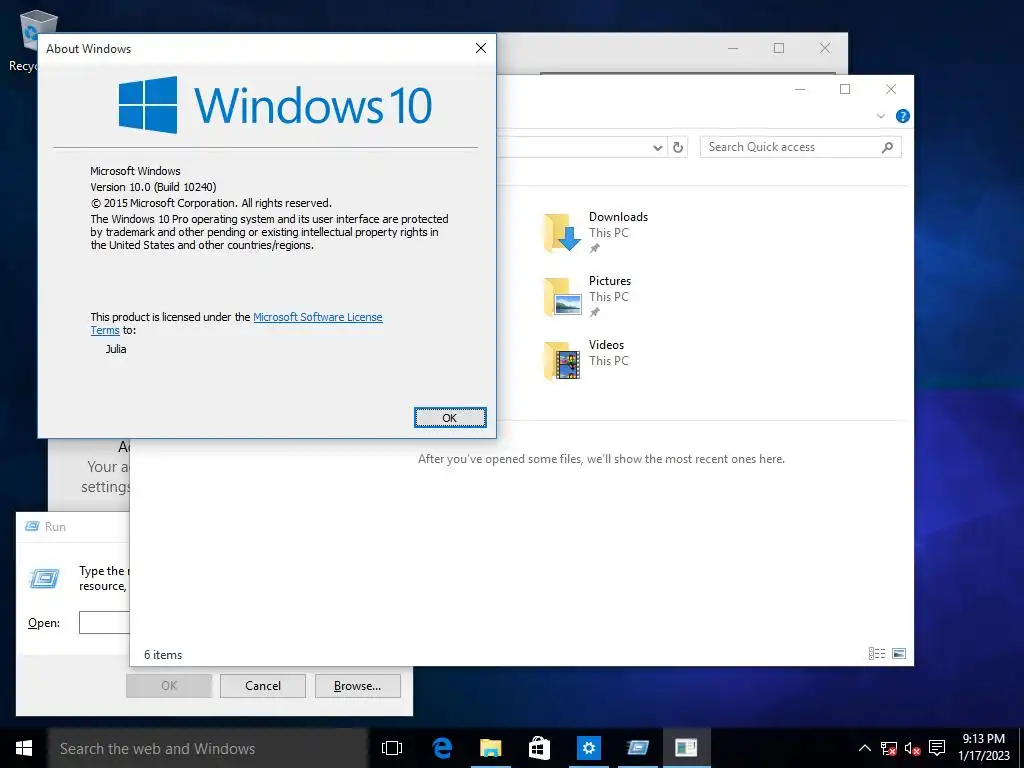The height and width of the screenshot is (768, 1024).
Task: Click Cancel in the Run dialog
Action: click(x=263, y=686)
